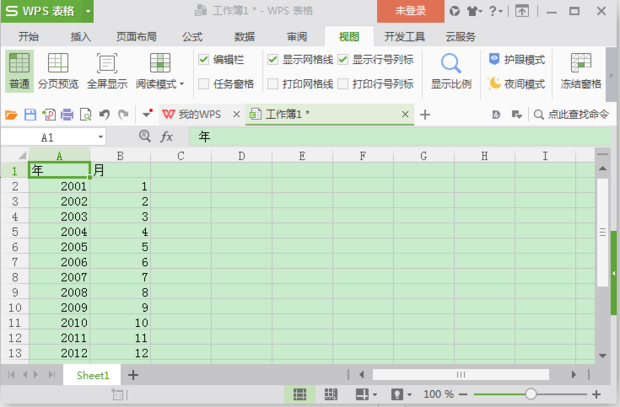This screenshot has height=407, width=620.
Task: Redo the last action
Action: (x=123, y=115)
